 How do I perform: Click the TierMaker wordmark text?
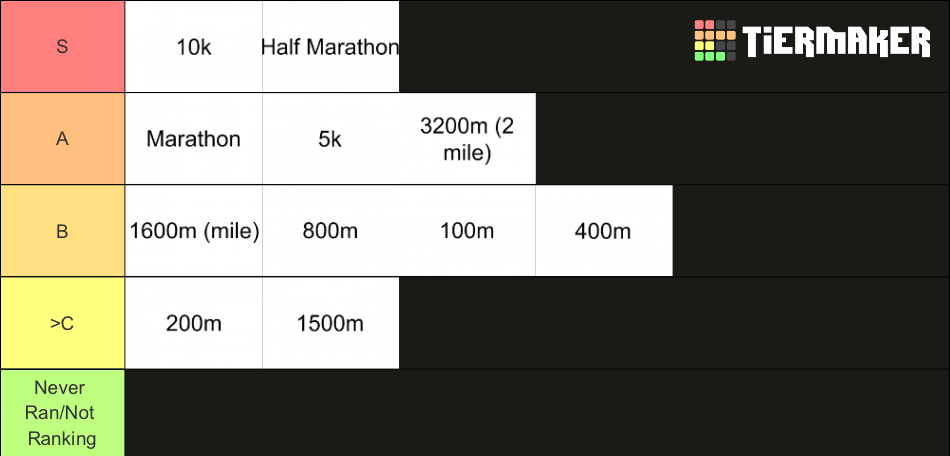[x=837, y=41]
